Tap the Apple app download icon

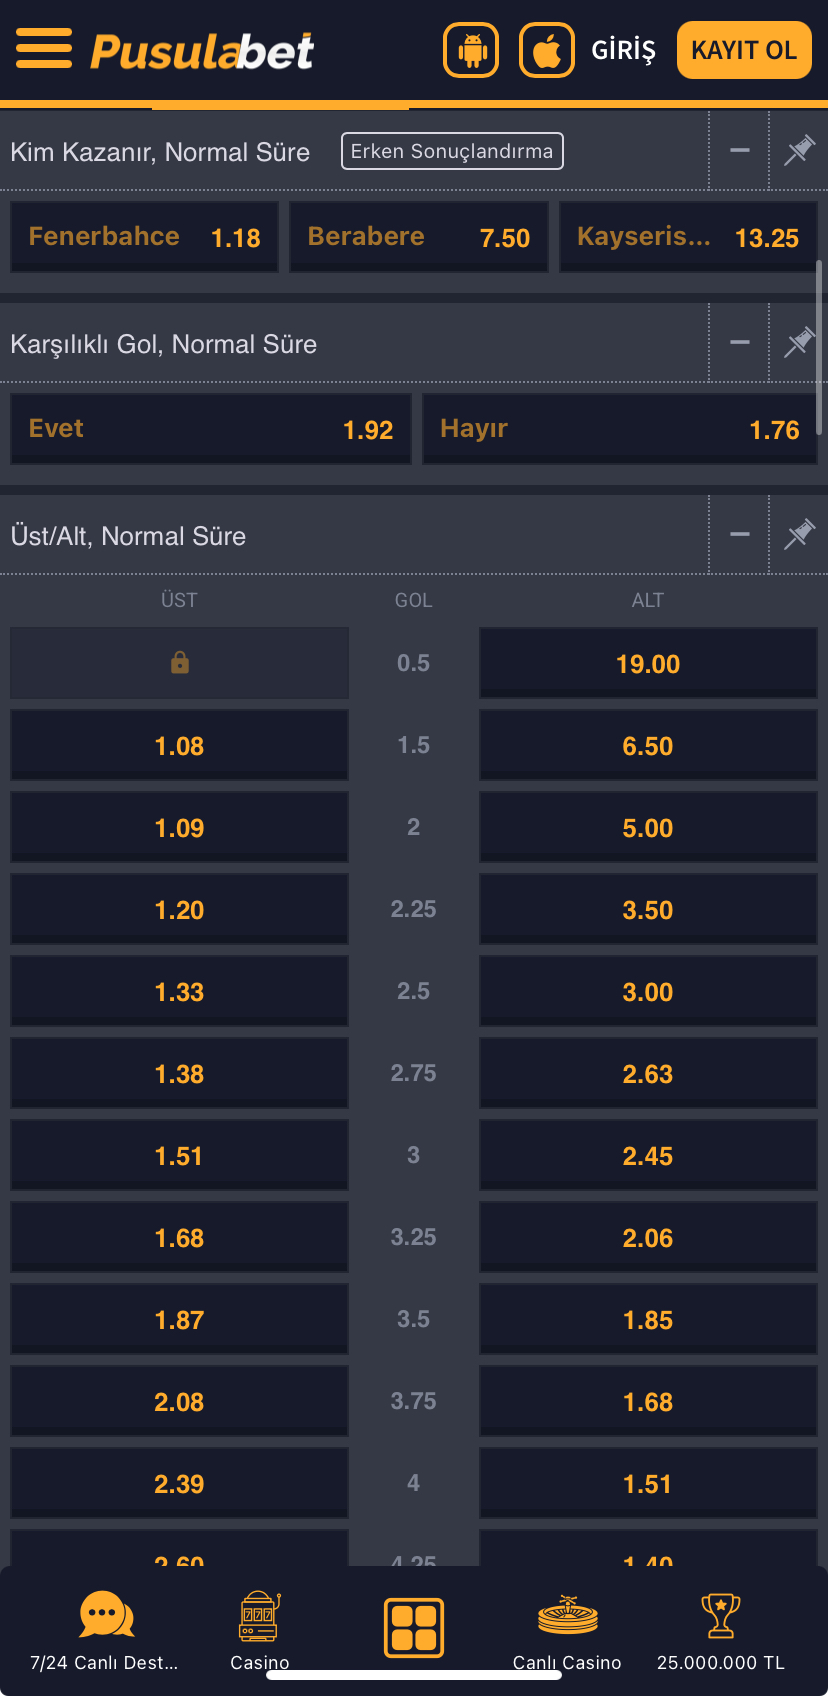(547, 50)
